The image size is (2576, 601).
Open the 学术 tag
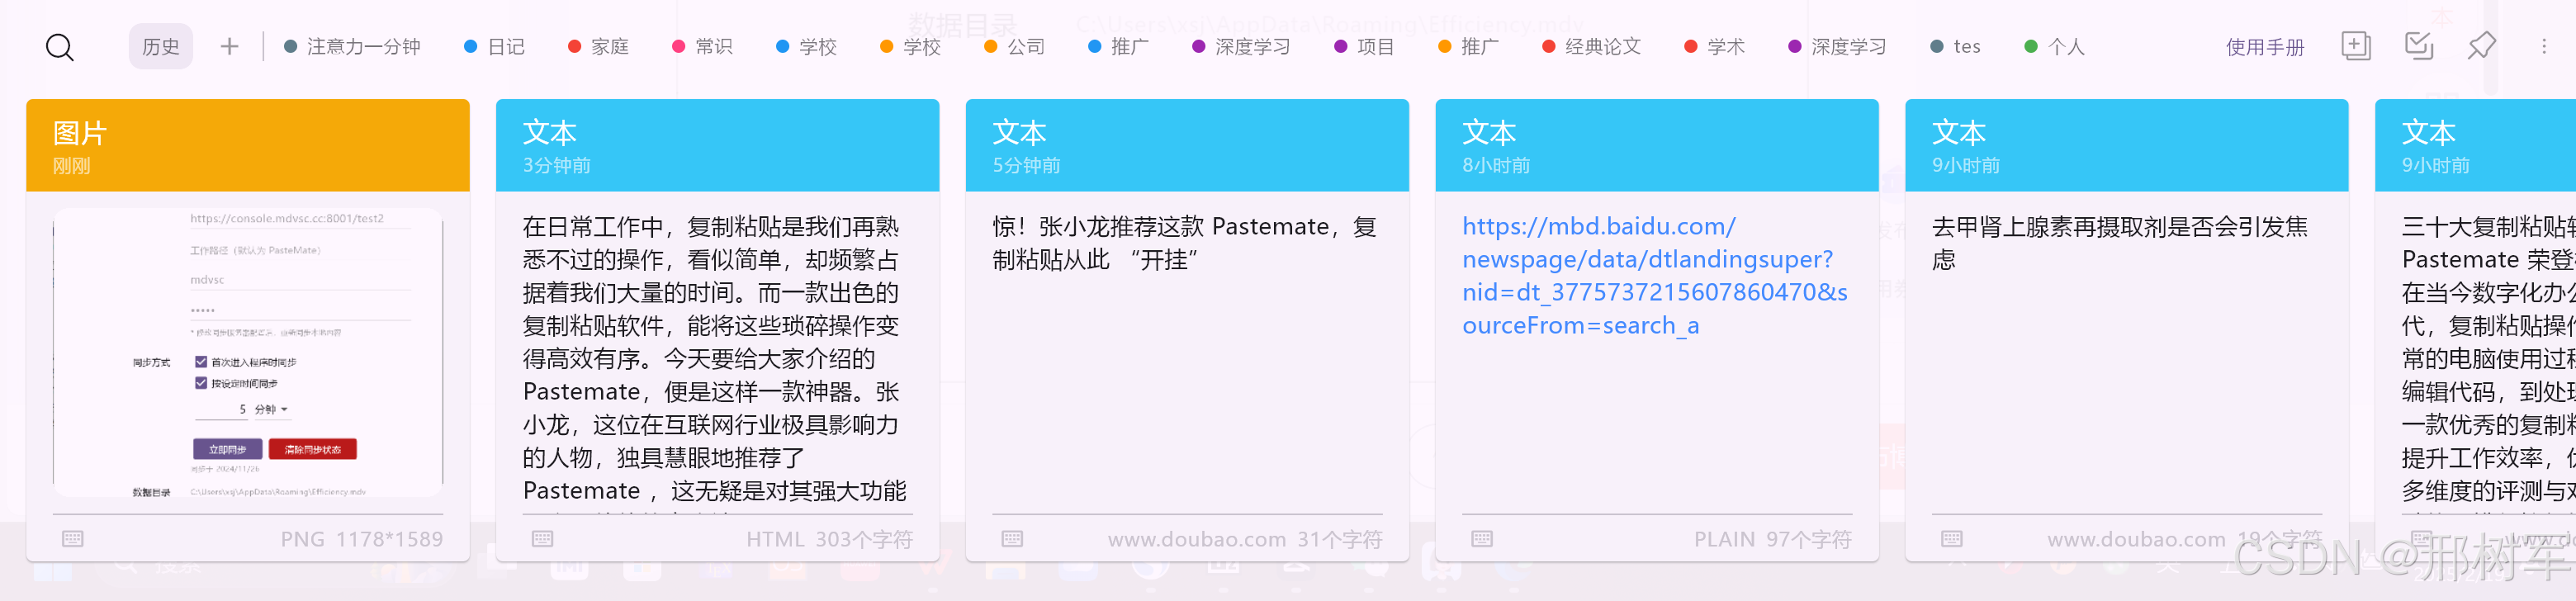click(x=1715, y=47)
